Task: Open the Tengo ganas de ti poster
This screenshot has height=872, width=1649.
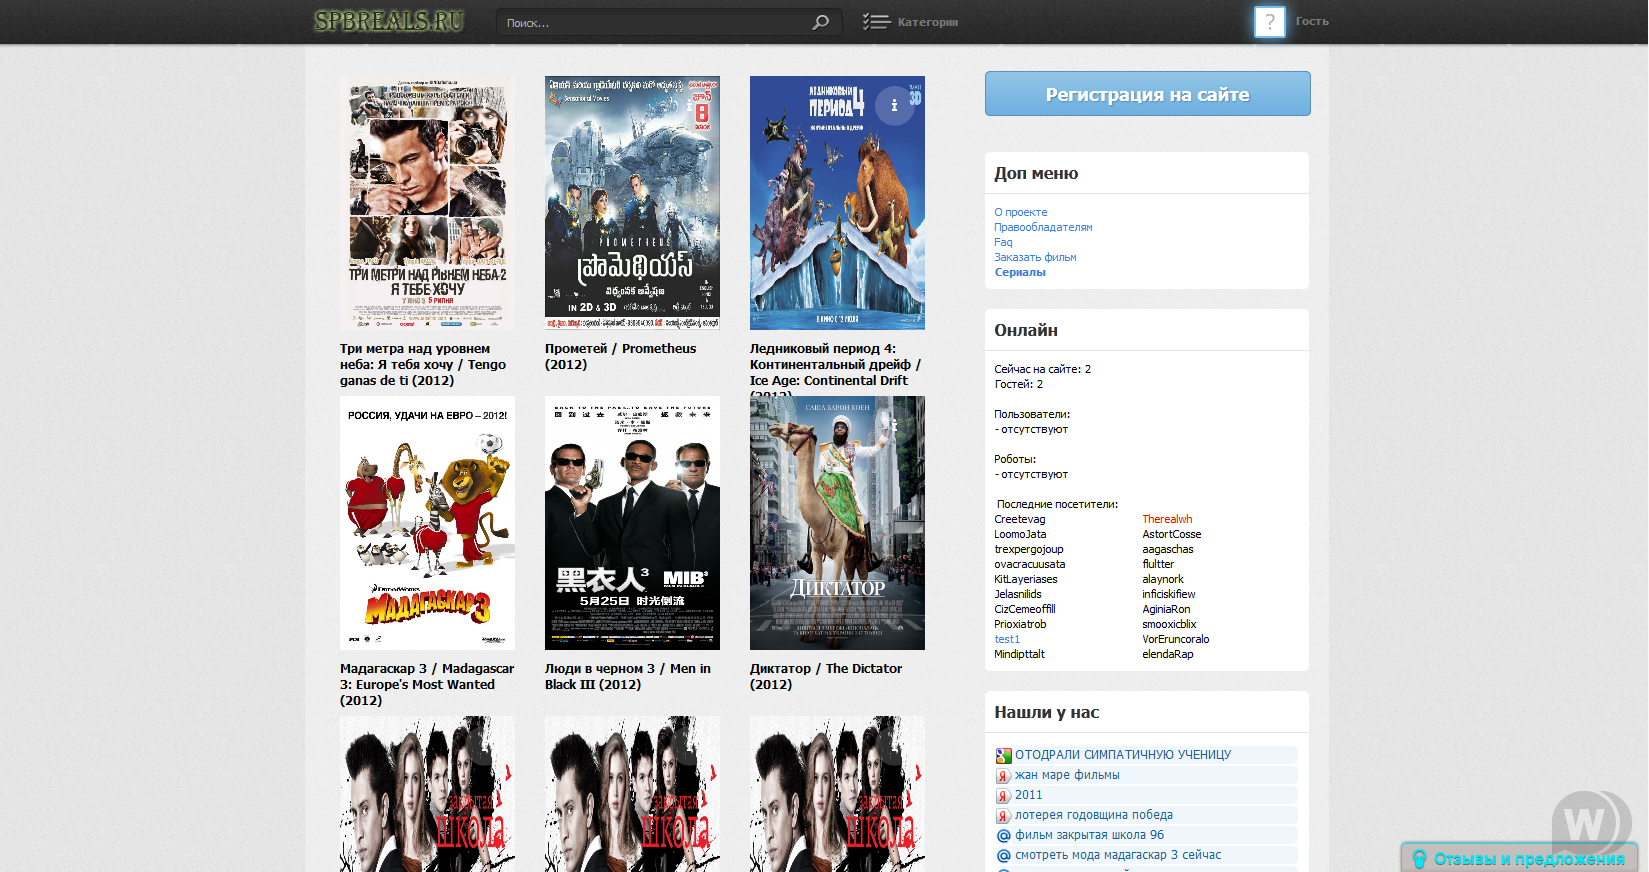Action: [x=427, y=203]
